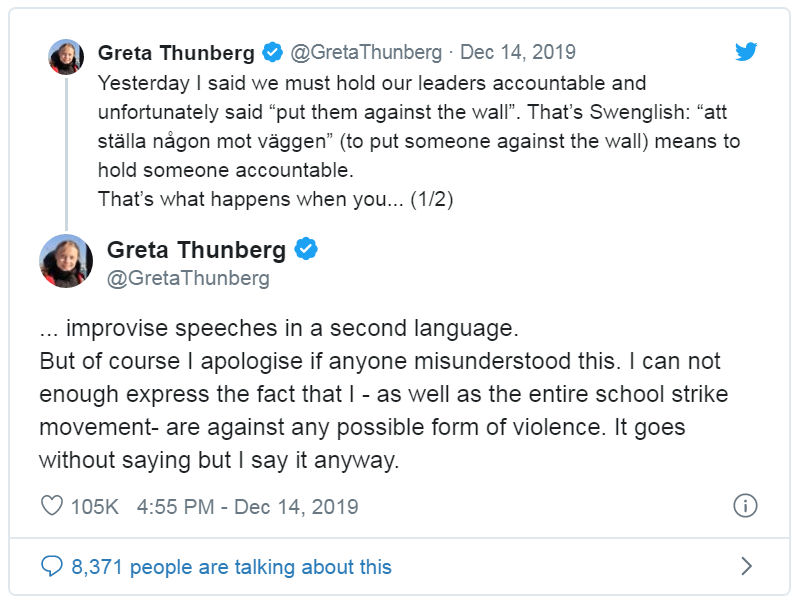The width and height of the screenshot is (798, 602).
Task: Open the Twitter Ads info icon
Action: coord(745,506)
